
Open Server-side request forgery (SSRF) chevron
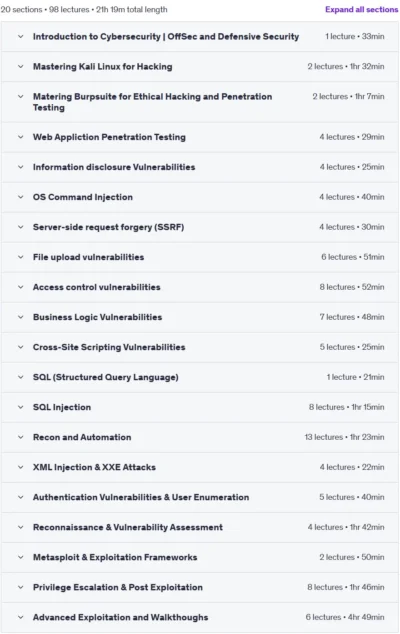(21, 227)
